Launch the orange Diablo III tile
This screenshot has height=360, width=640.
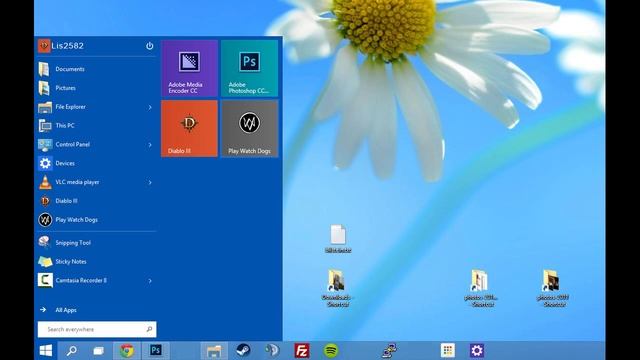pyautogui.click(x=189, y=129)
